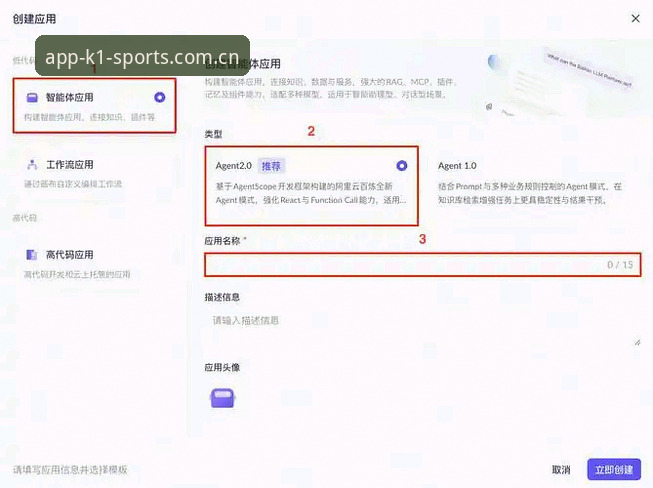Click the 应用头像 avatar image
The height and width of the screenshot is (488, 653).
pyautogui.click(x=223, y=398)
